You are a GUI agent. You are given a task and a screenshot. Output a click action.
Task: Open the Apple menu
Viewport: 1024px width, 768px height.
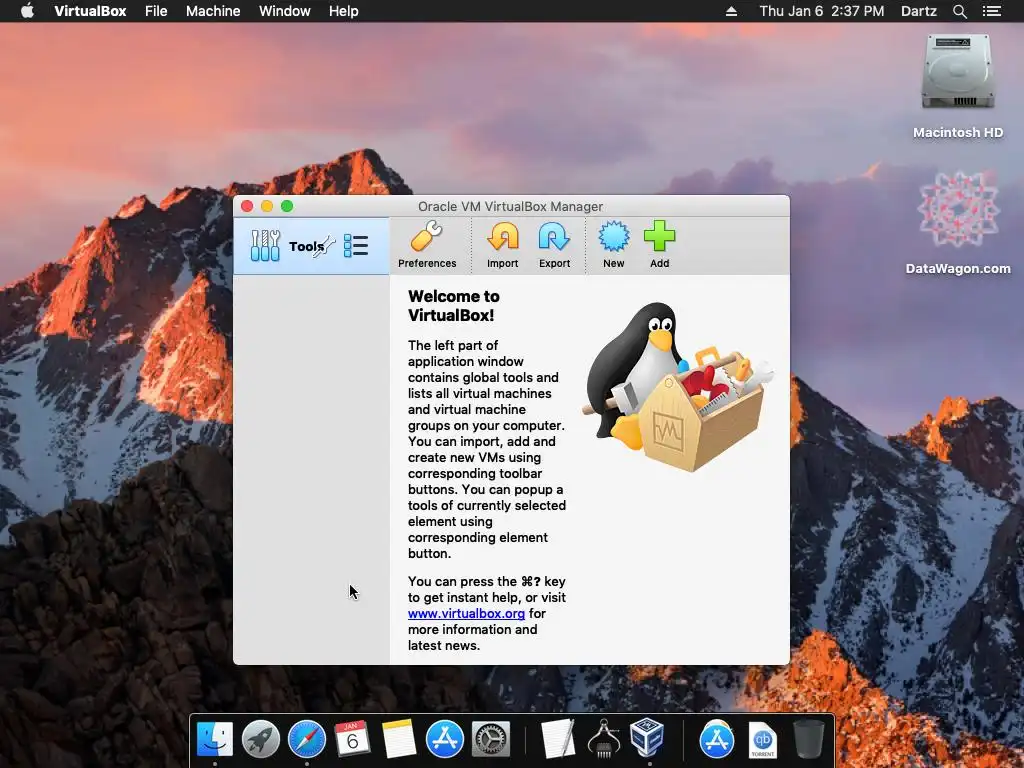tap(27, 11)
